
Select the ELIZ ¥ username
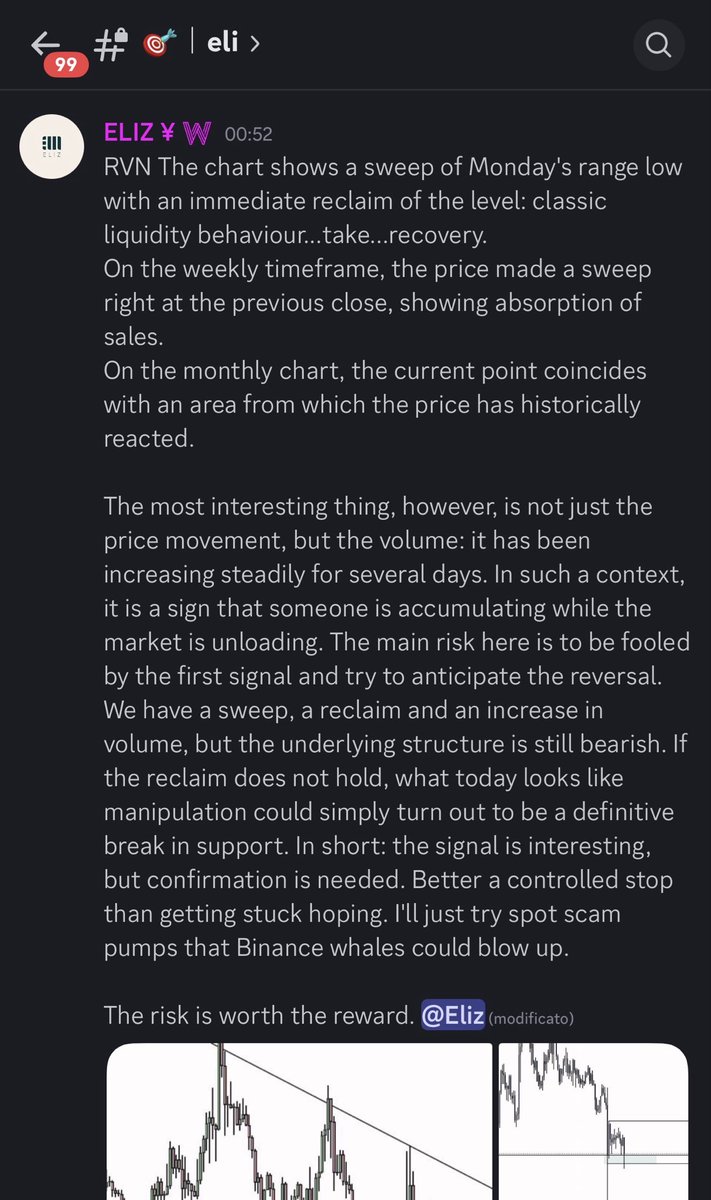139,133
